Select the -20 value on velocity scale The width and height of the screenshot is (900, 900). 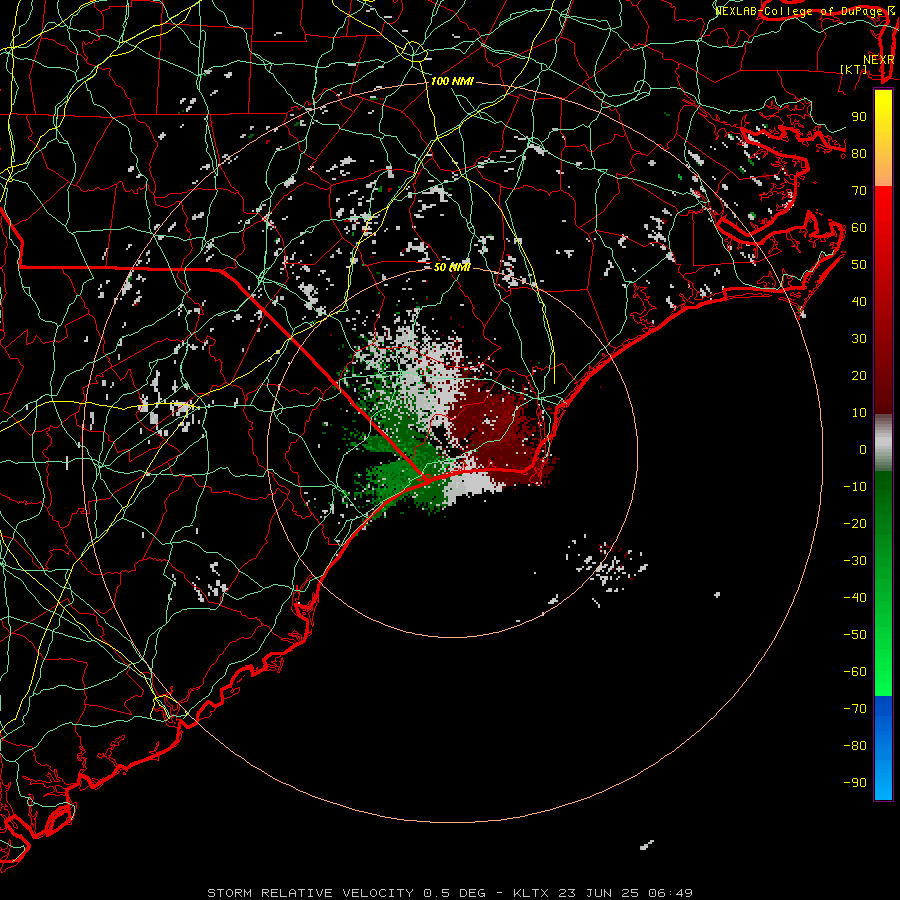pos(855,524)
